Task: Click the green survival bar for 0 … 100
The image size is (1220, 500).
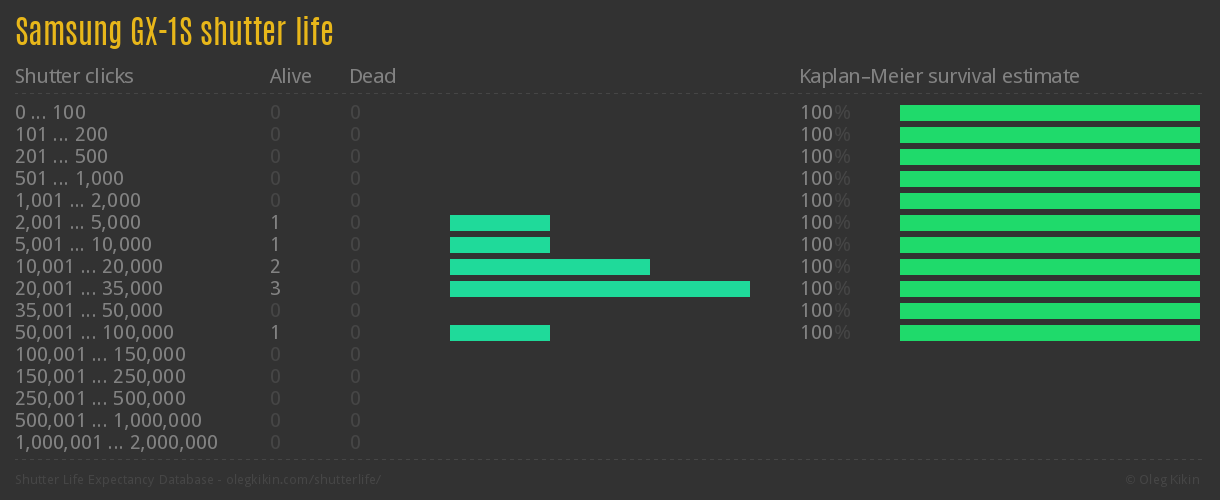Action: tap(1050, 113)
